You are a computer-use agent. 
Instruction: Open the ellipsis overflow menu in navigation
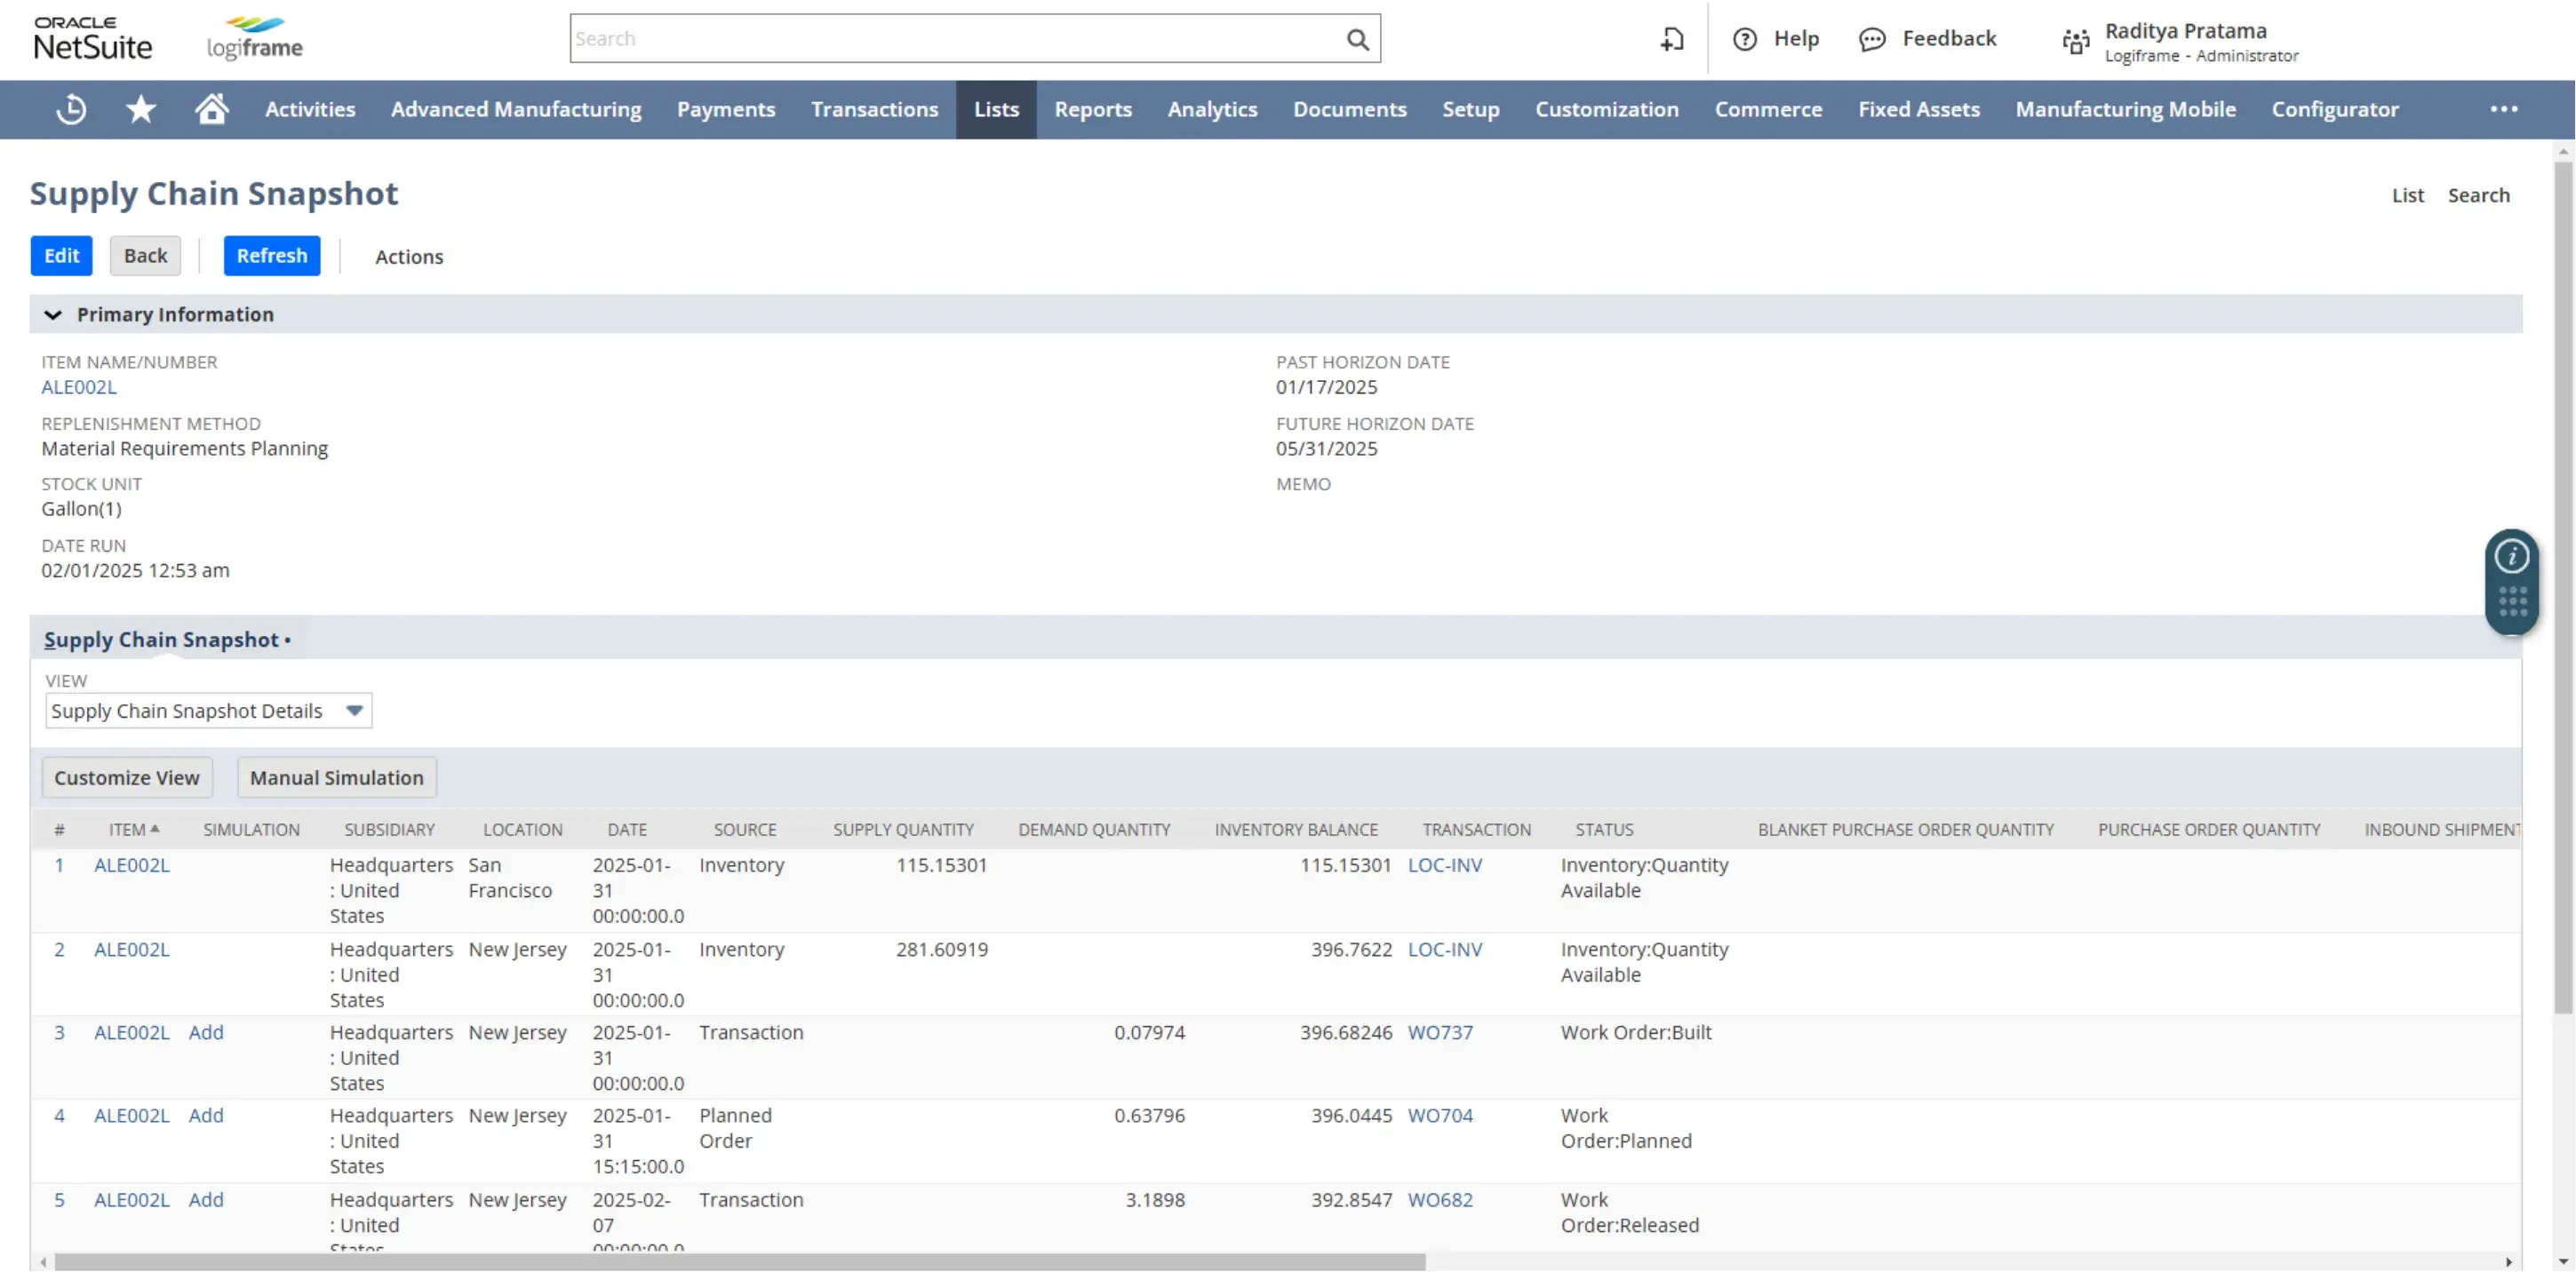tap(2504, 109)
